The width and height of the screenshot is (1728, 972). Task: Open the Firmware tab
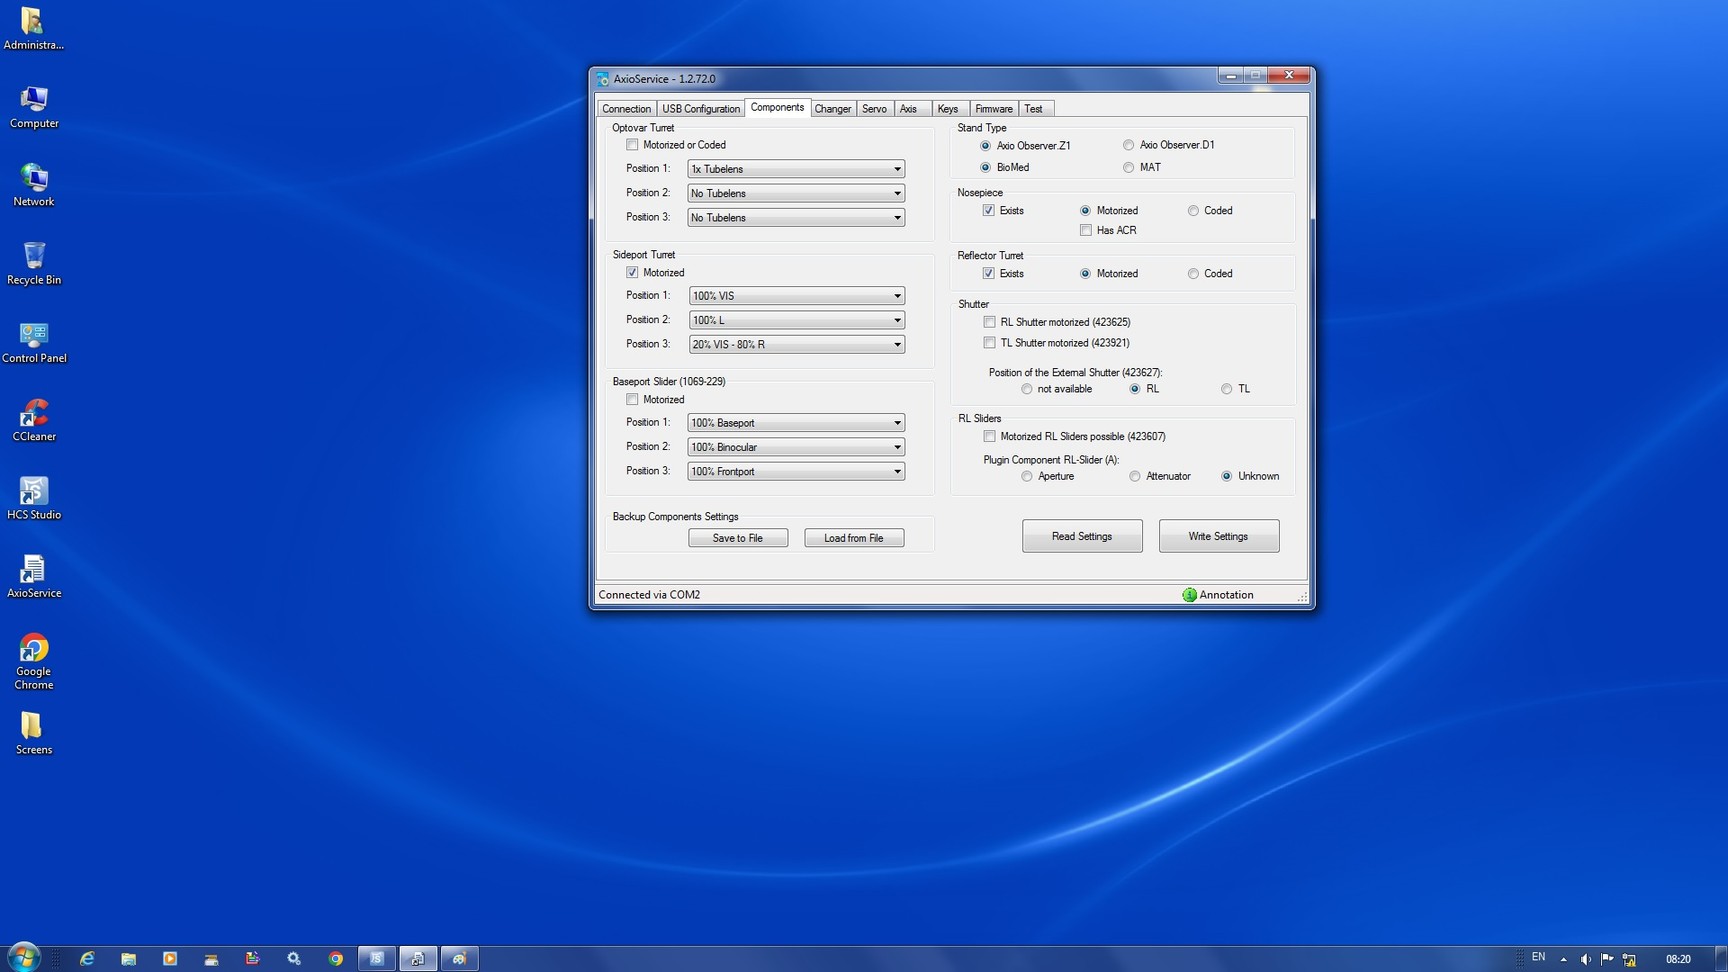click(x=993, y=109)
